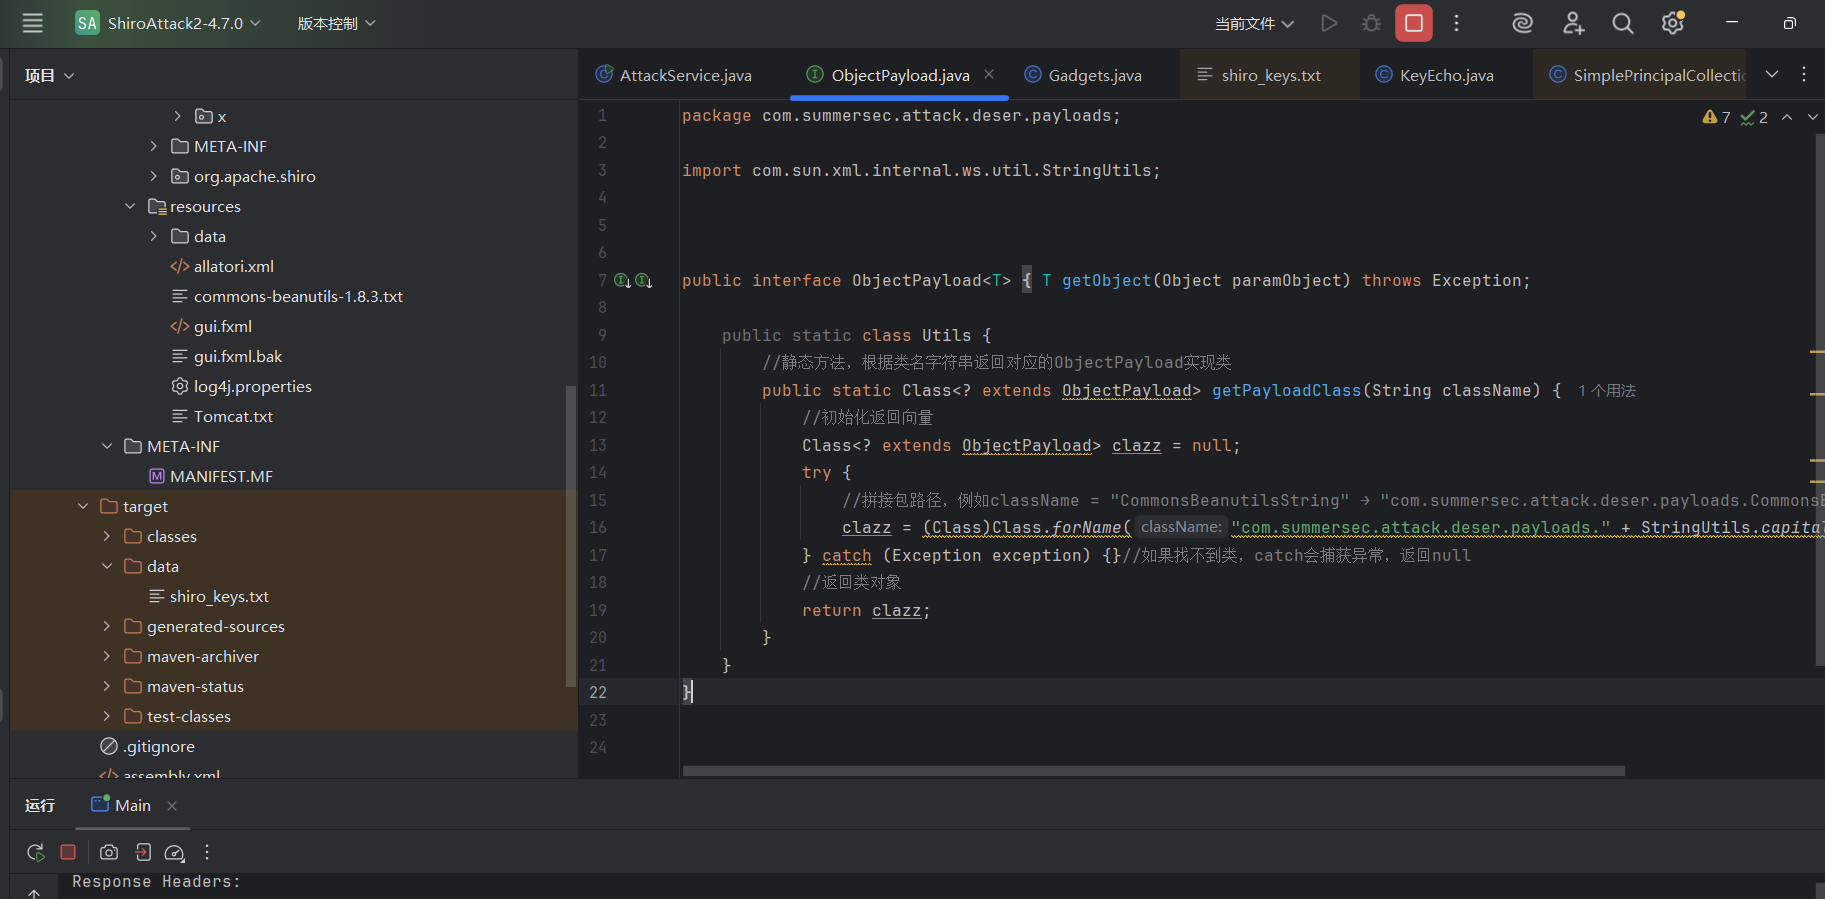
Task: Click the screenshot camera icon in Run panel
Action: [x=109, y=852]
